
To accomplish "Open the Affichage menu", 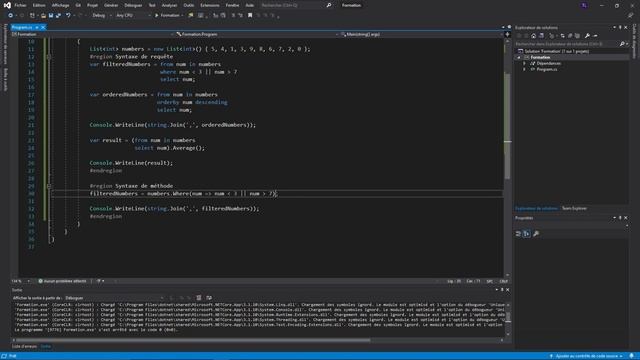I will tap(60, 5).
